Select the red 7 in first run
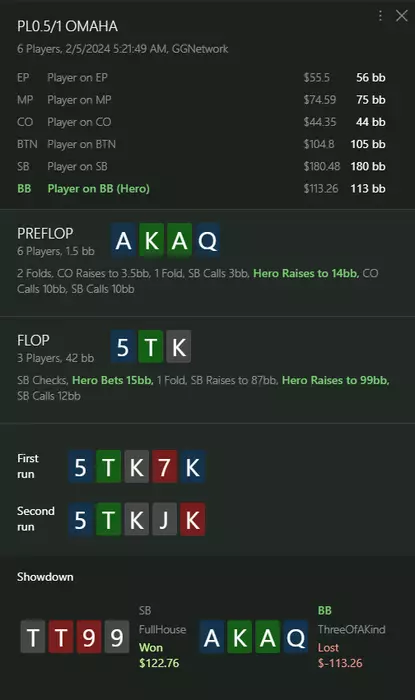Viewport: 415px width, 700px height. (164, 467)
